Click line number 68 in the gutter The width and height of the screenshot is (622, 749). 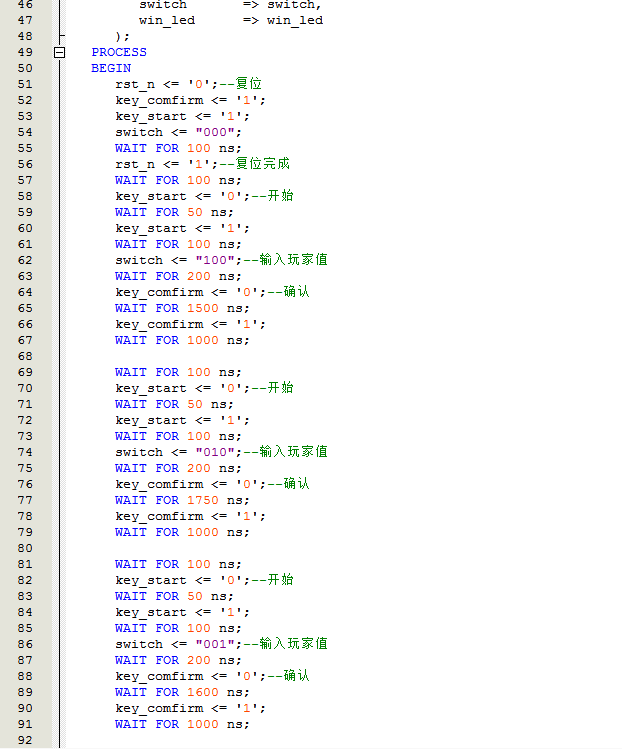(x=25, y=356)
